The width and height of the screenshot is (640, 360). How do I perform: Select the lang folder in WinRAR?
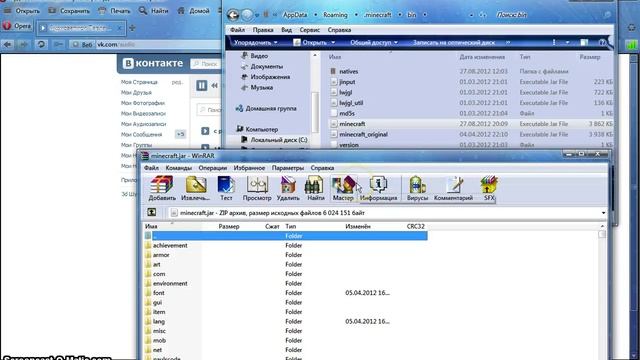[x=158, y=321]
